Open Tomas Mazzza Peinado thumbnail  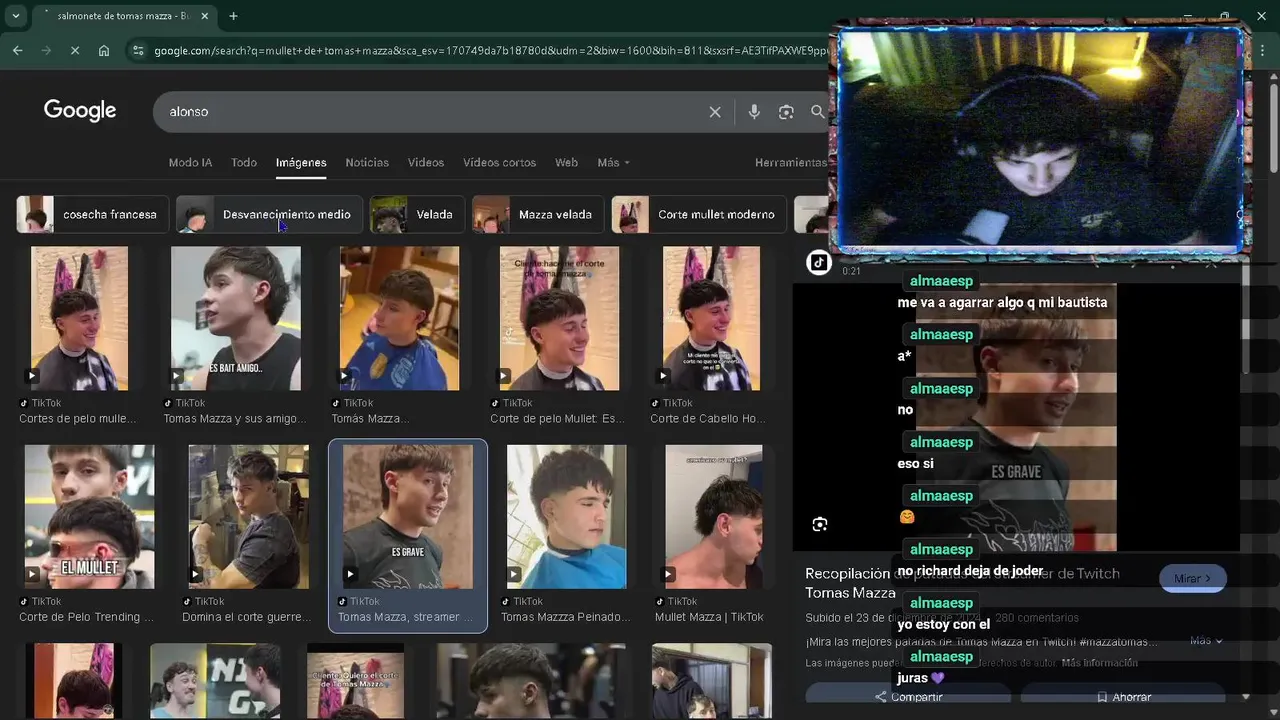pyautogui.click(x=566, y=516)
